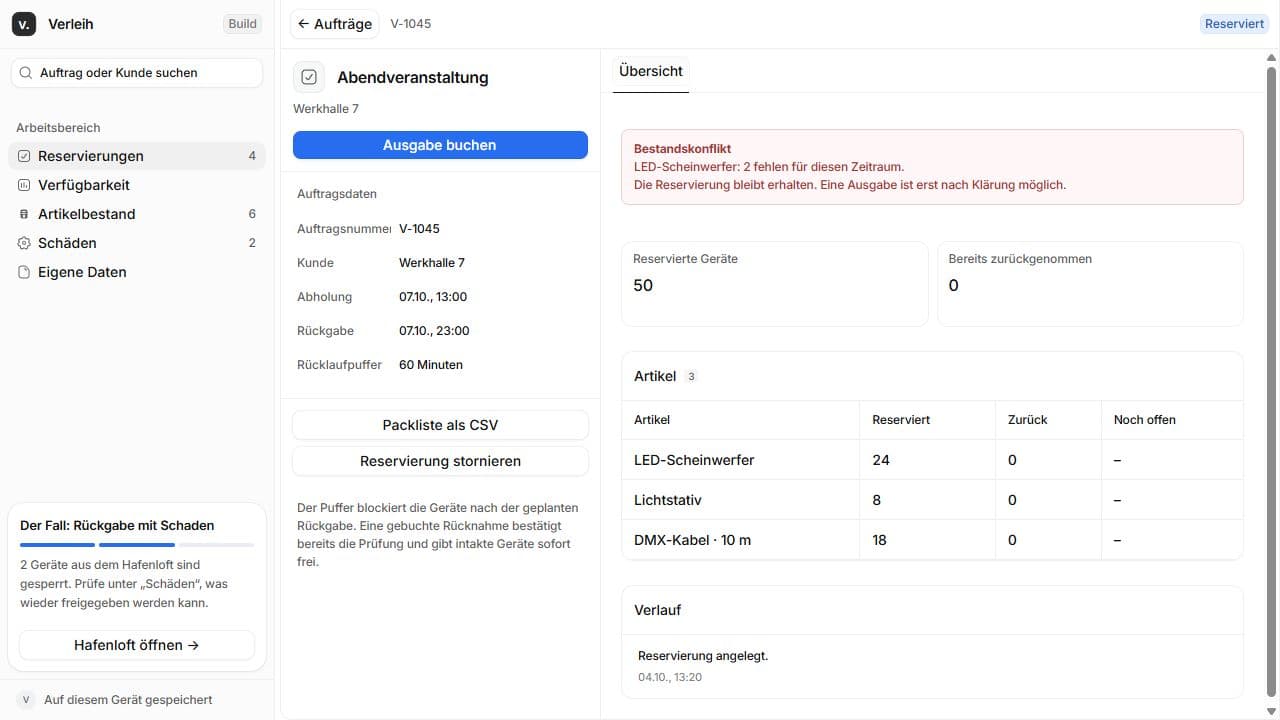Open Eigene Daten in sidebar

(137, 272)
